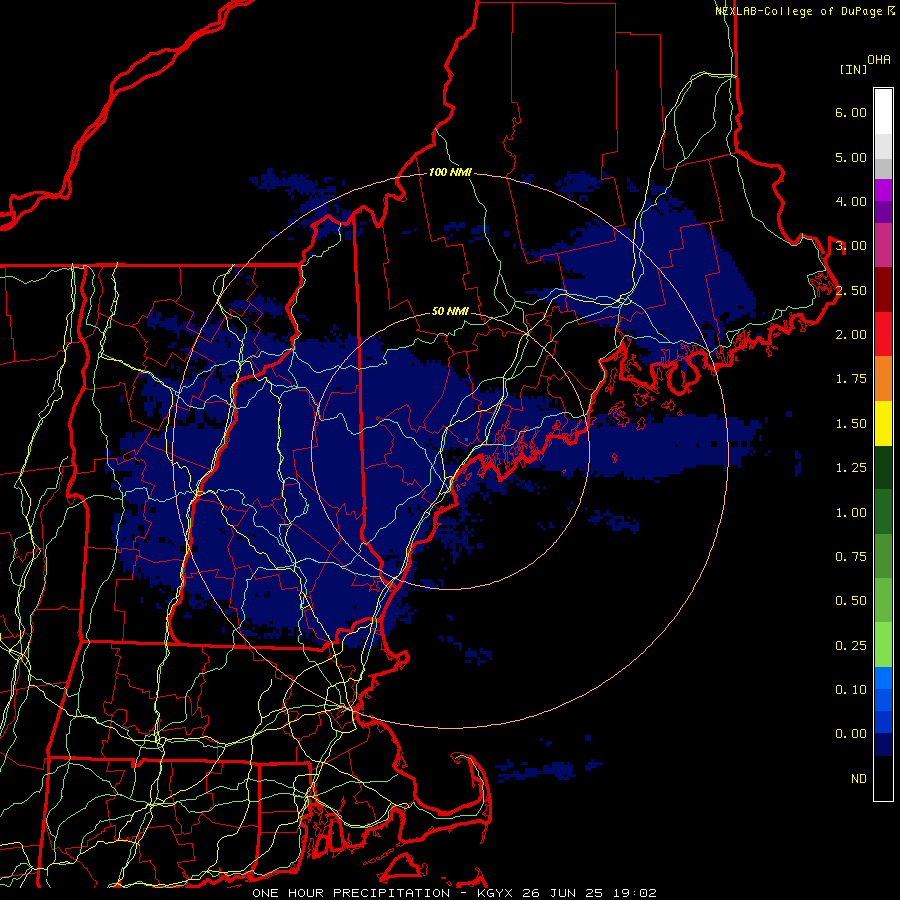Select the lightest green legend swatch

click(883, 645)
